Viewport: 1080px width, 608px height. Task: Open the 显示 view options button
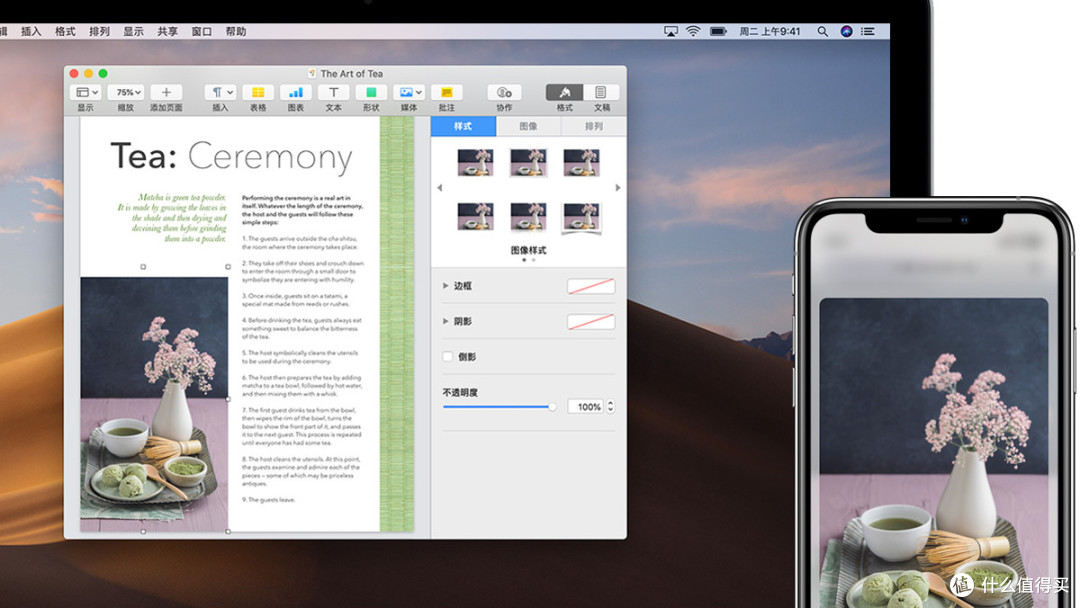[86, 92]
